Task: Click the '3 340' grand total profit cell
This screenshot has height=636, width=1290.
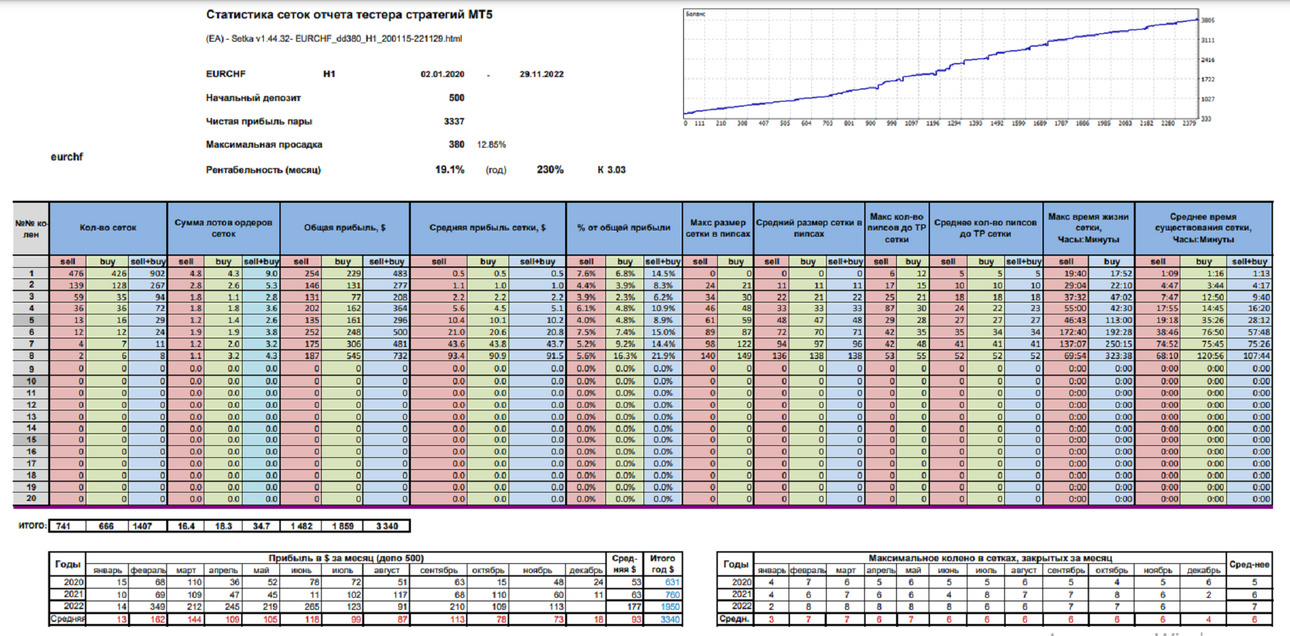Action: click(388, 525)
